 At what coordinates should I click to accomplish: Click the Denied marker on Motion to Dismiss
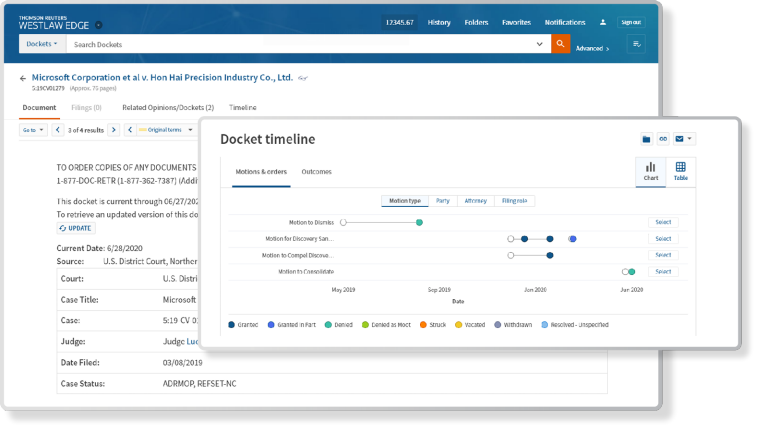(419, 222)
